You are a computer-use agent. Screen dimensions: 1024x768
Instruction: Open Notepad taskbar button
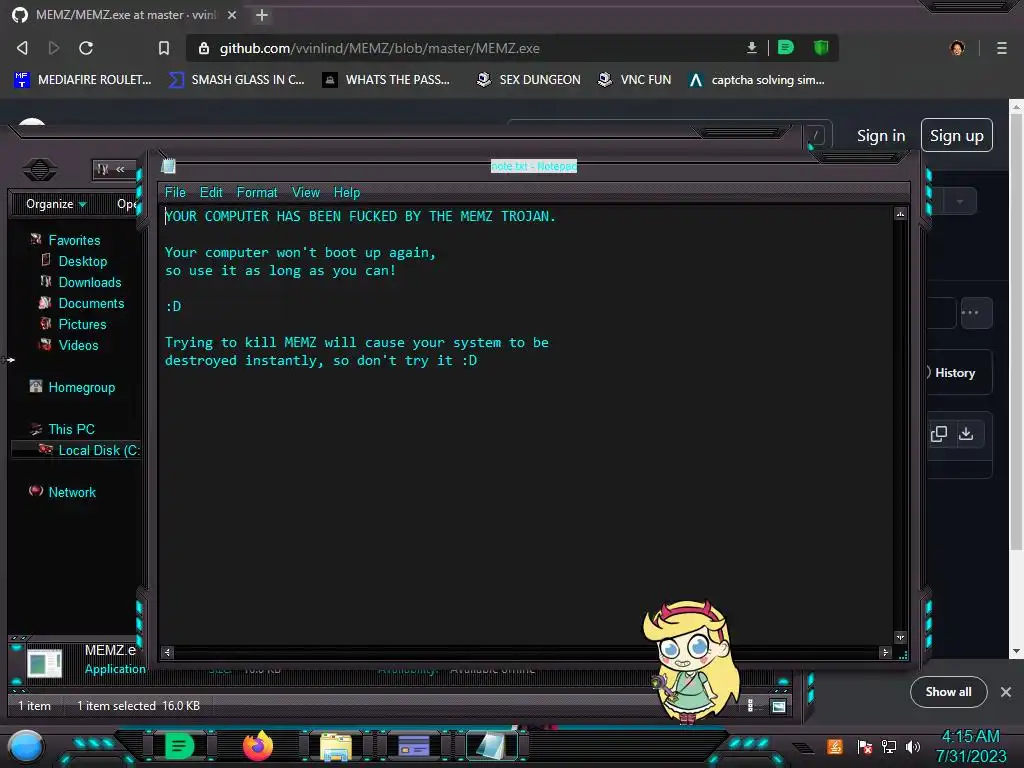pyautogui.click(x=491, y=747)
